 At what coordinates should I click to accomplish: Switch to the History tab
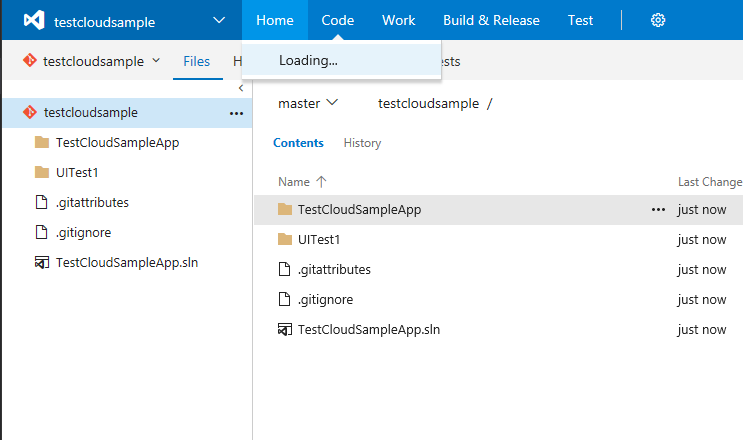point(362,143)
